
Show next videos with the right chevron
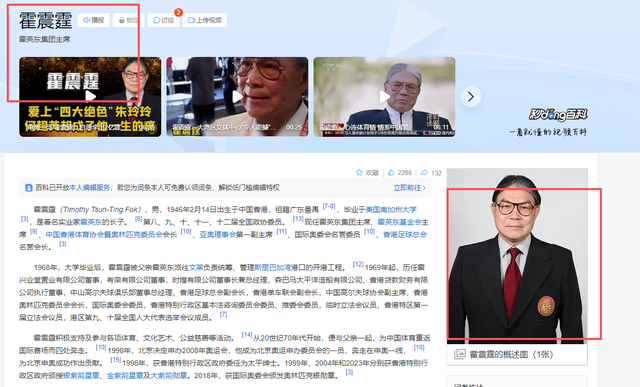tap(471, 97)
